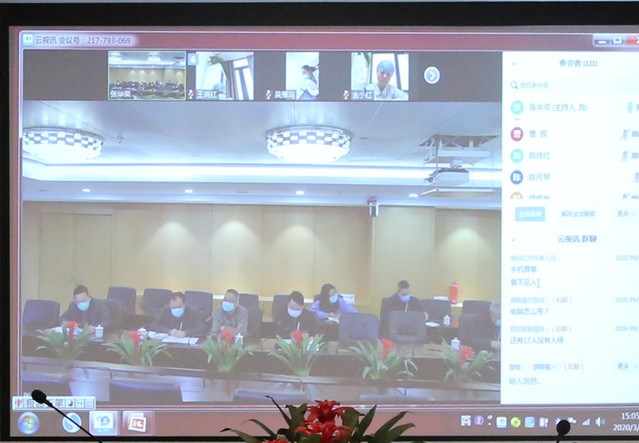Click the 解除全体静音 unmute all button
Screen dimensions: 639x443
578,213
